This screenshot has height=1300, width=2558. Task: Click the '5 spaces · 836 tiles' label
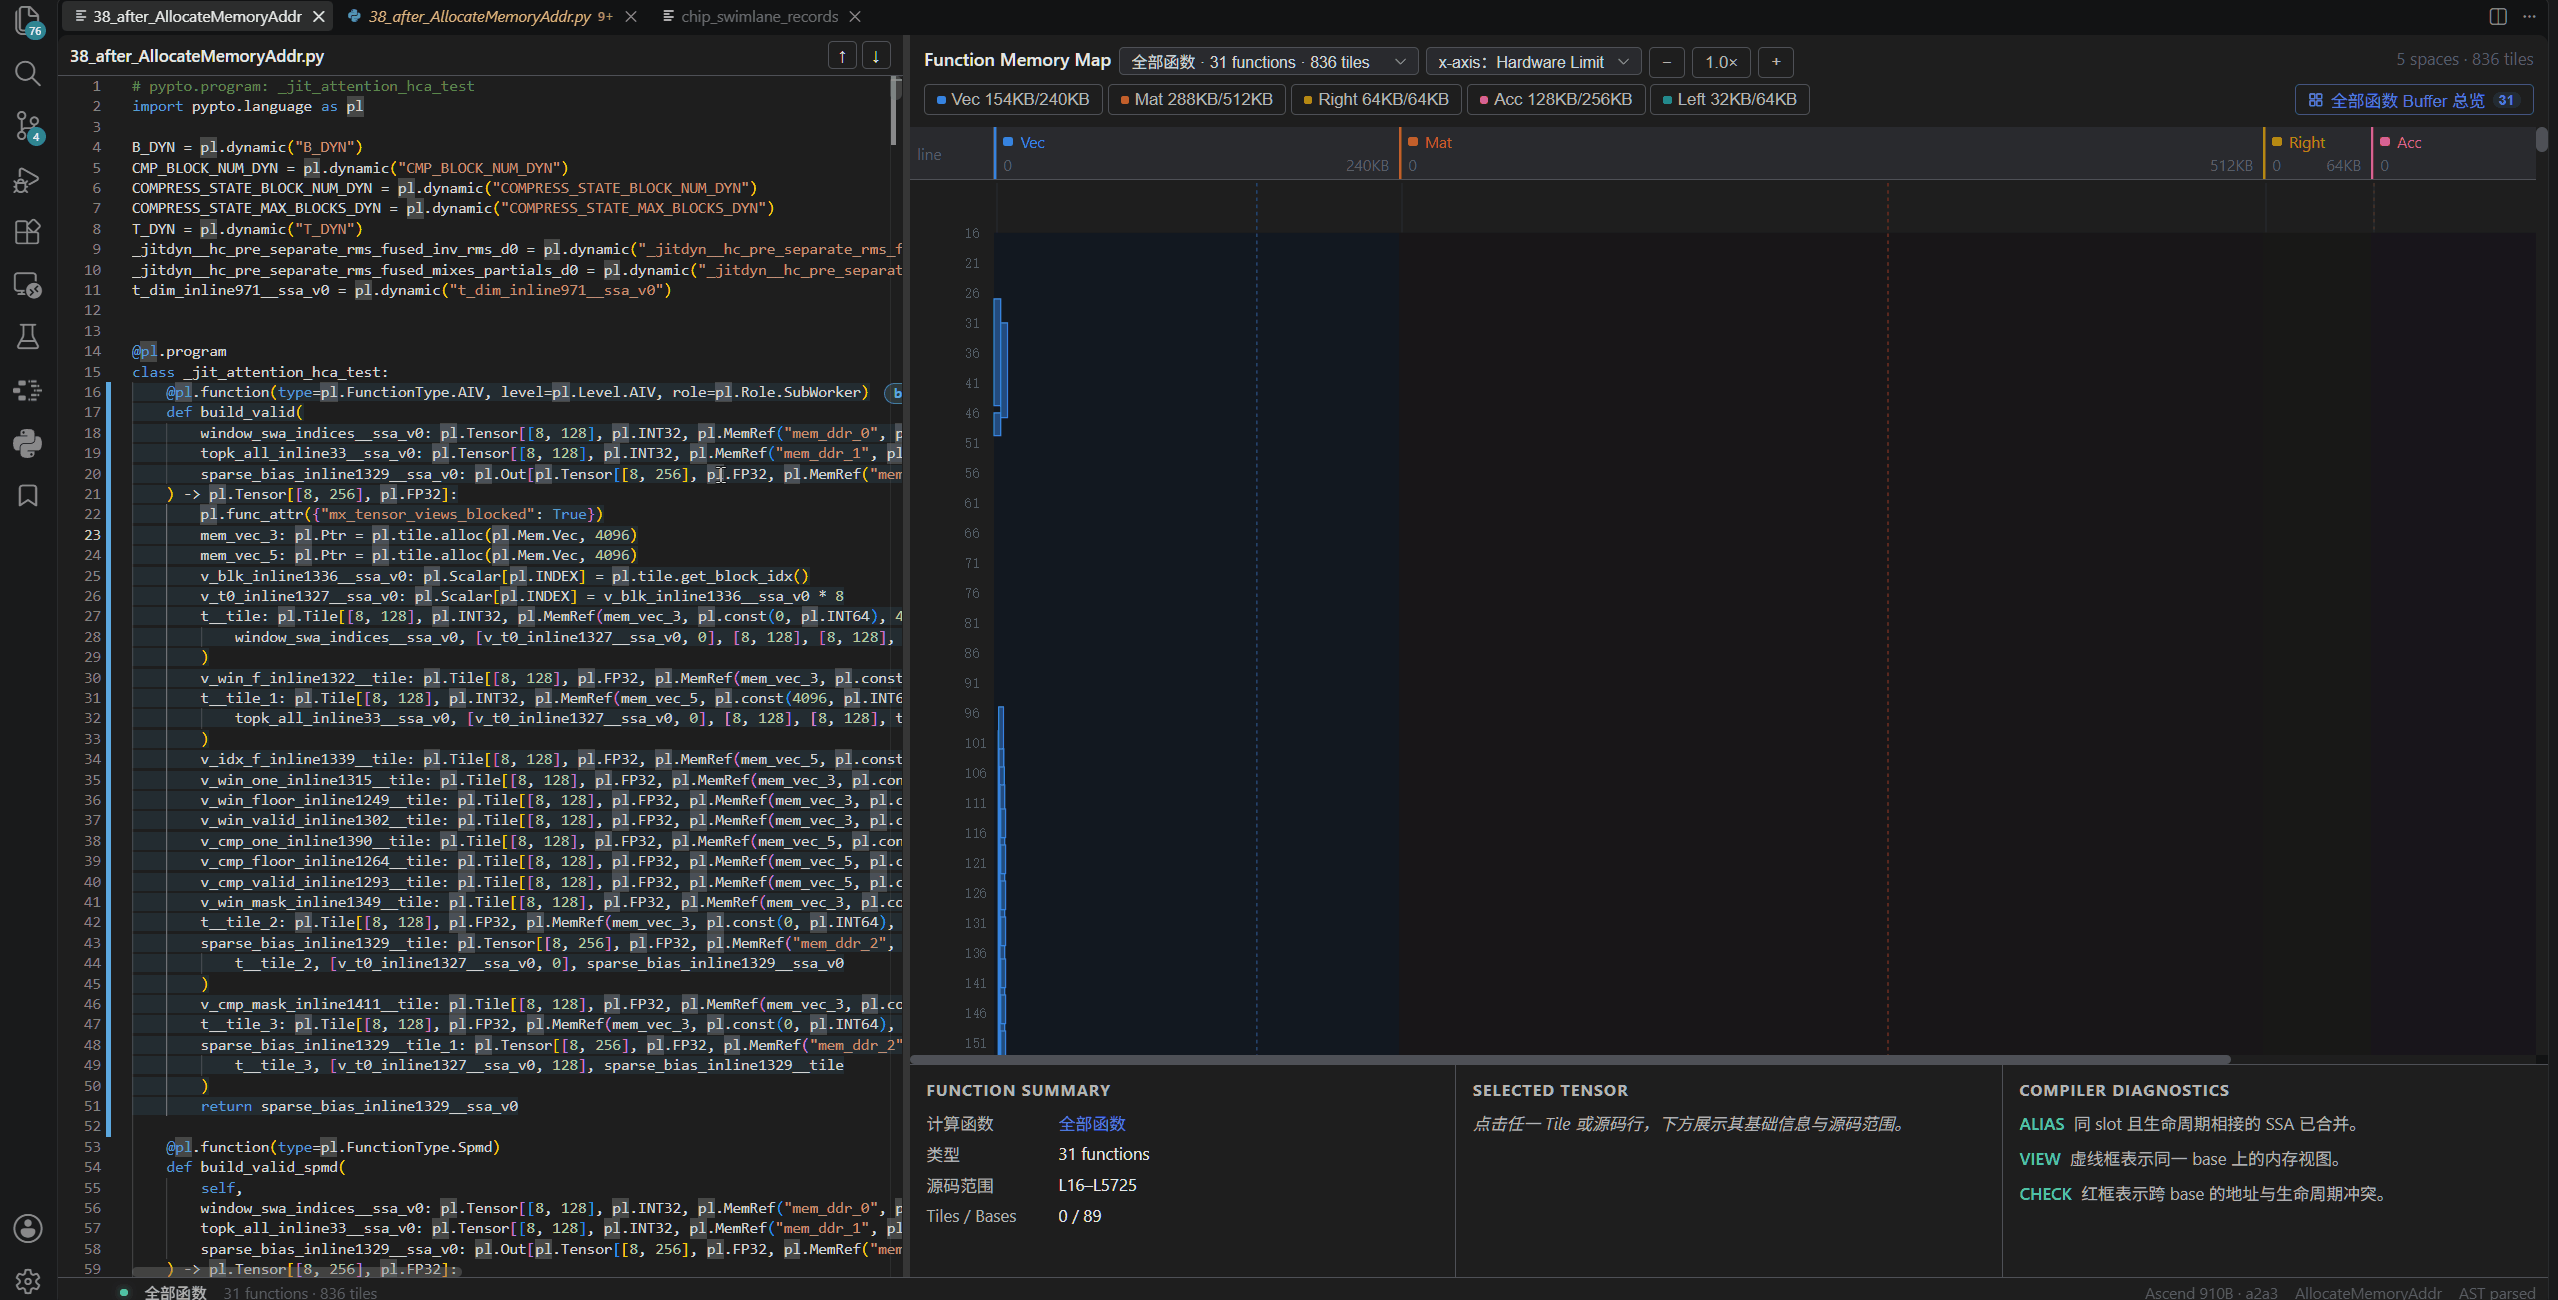(2464, 60)
